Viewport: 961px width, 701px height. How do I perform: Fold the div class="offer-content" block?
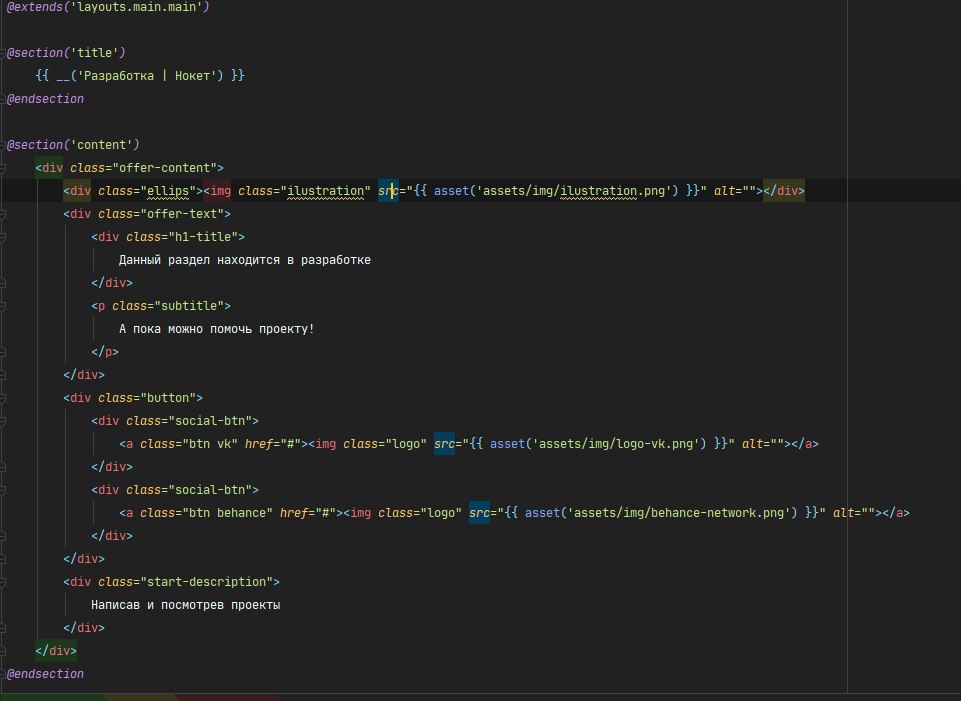[x=3, y=168]
